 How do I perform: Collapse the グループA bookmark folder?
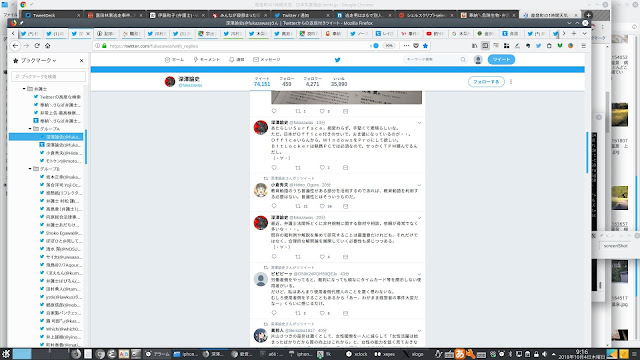[x=30, y=129]
